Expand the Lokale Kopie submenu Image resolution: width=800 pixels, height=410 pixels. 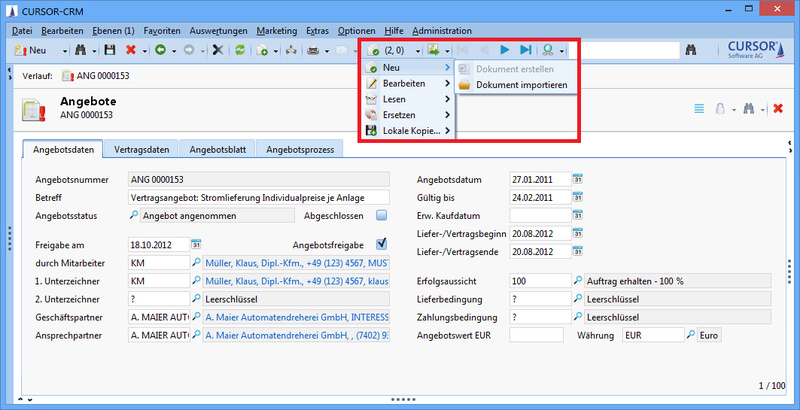[410, 130]
